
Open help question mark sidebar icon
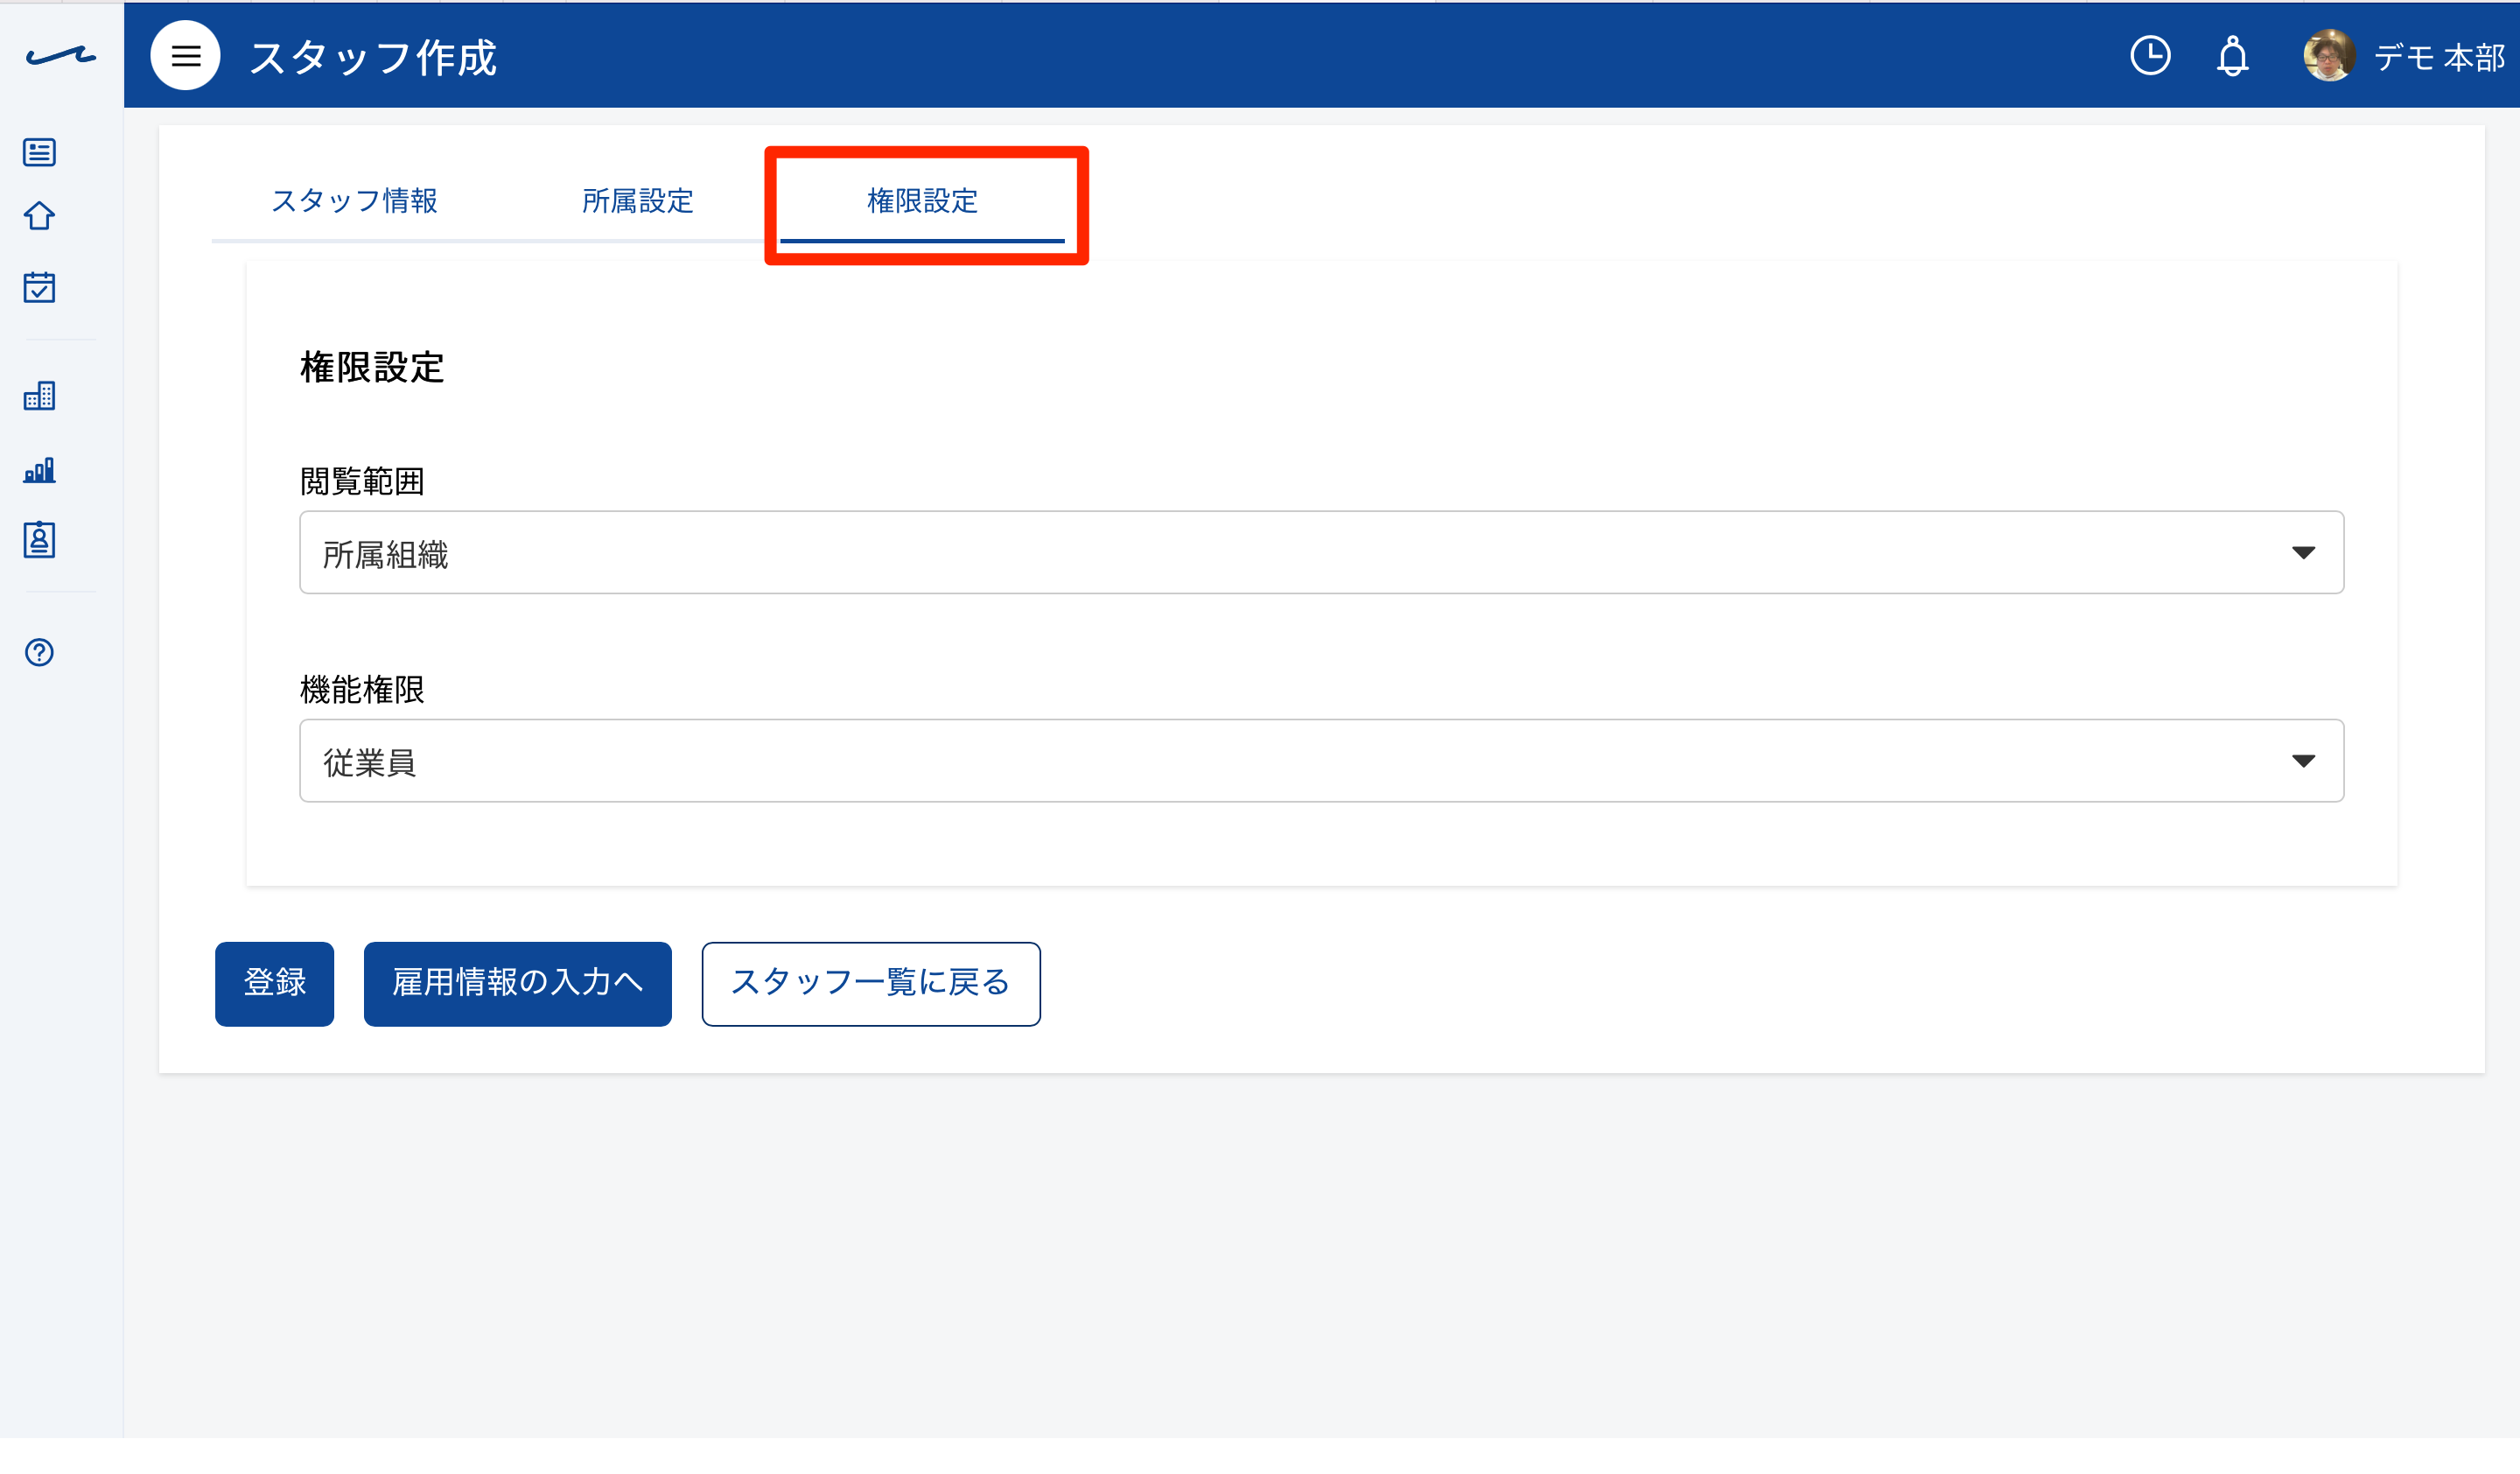39,652
